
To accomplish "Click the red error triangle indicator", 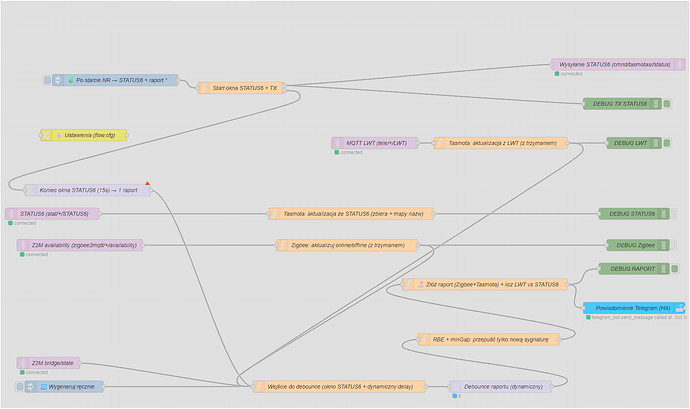I will click(x=148, y=183).
